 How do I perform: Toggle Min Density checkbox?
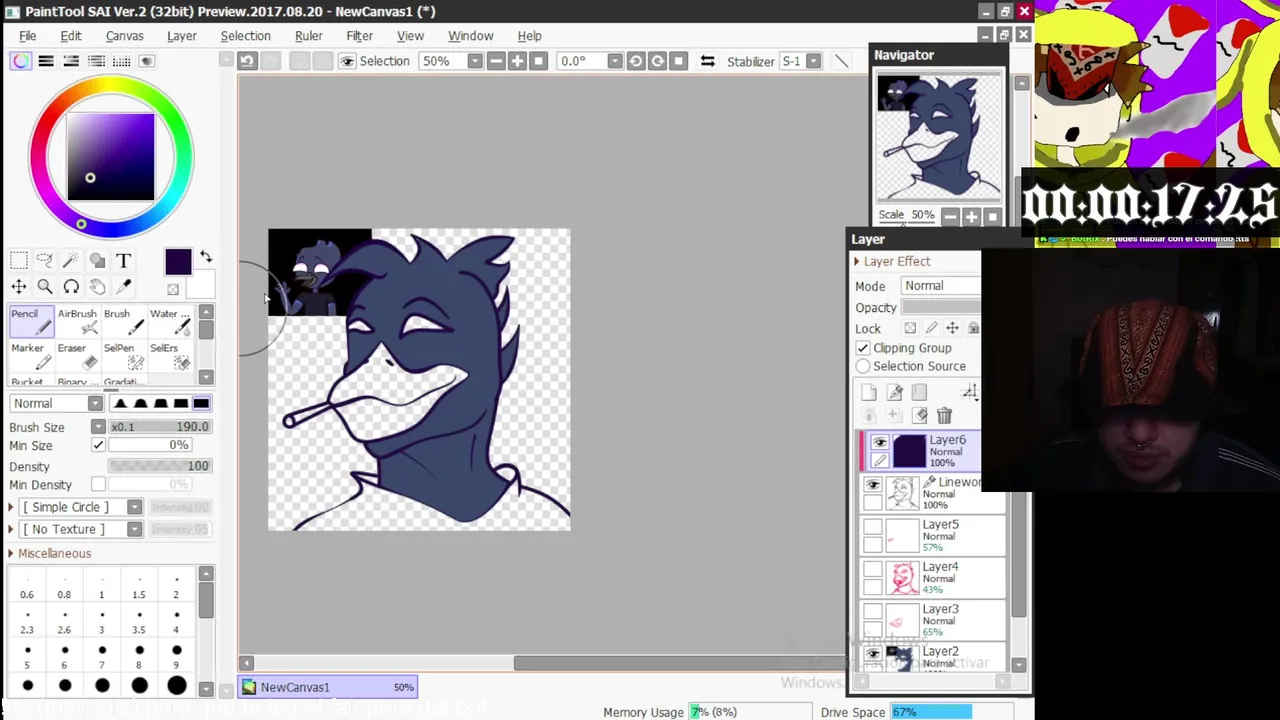point(98,485)
